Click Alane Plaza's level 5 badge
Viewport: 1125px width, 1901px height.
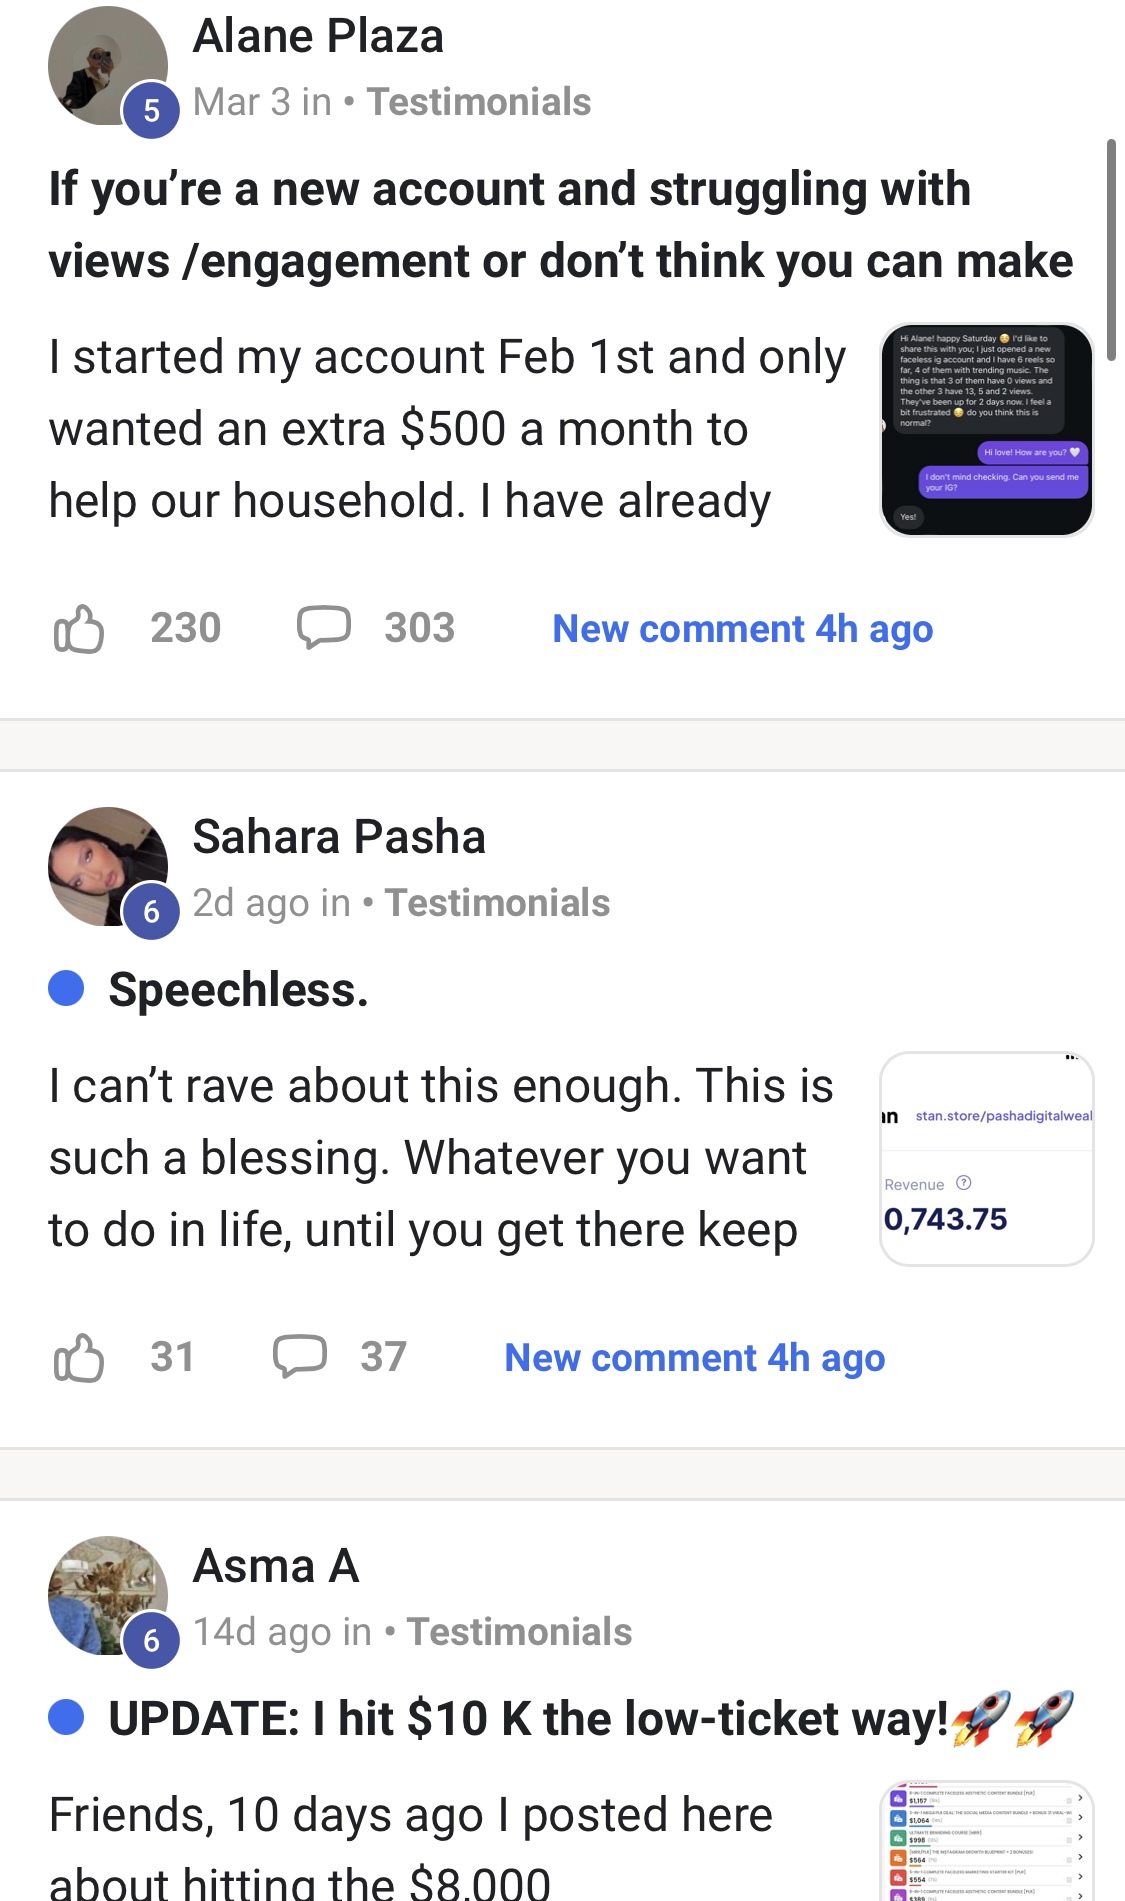click(151, 110)
